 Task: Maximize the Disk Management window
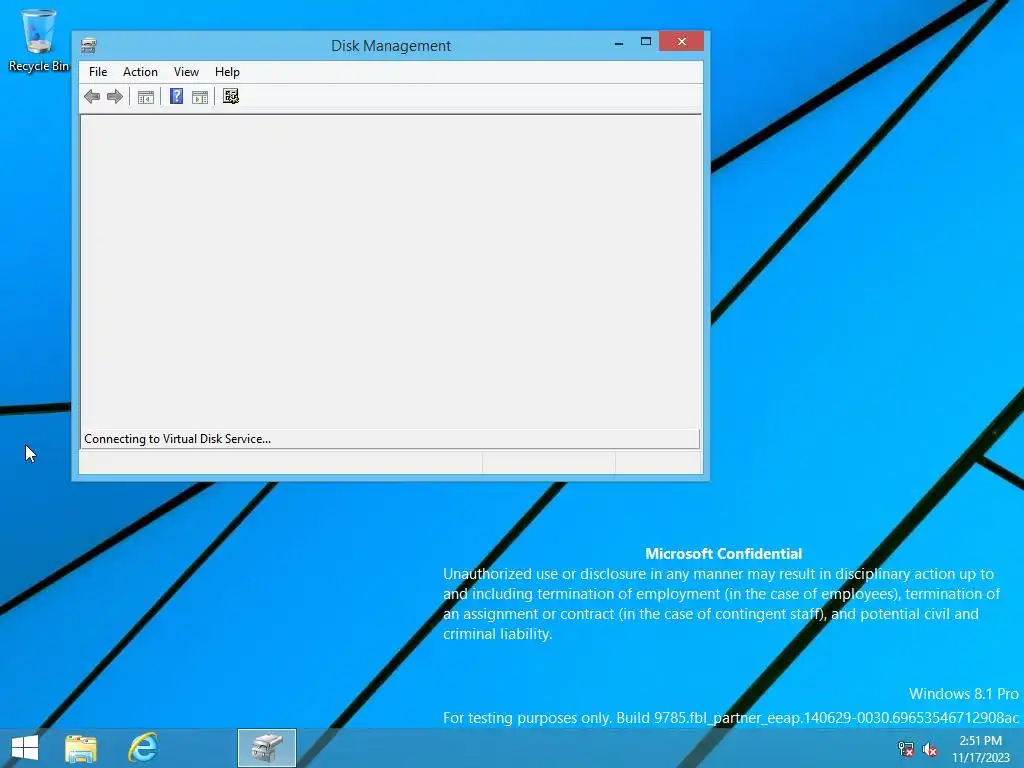pos(646,42)
